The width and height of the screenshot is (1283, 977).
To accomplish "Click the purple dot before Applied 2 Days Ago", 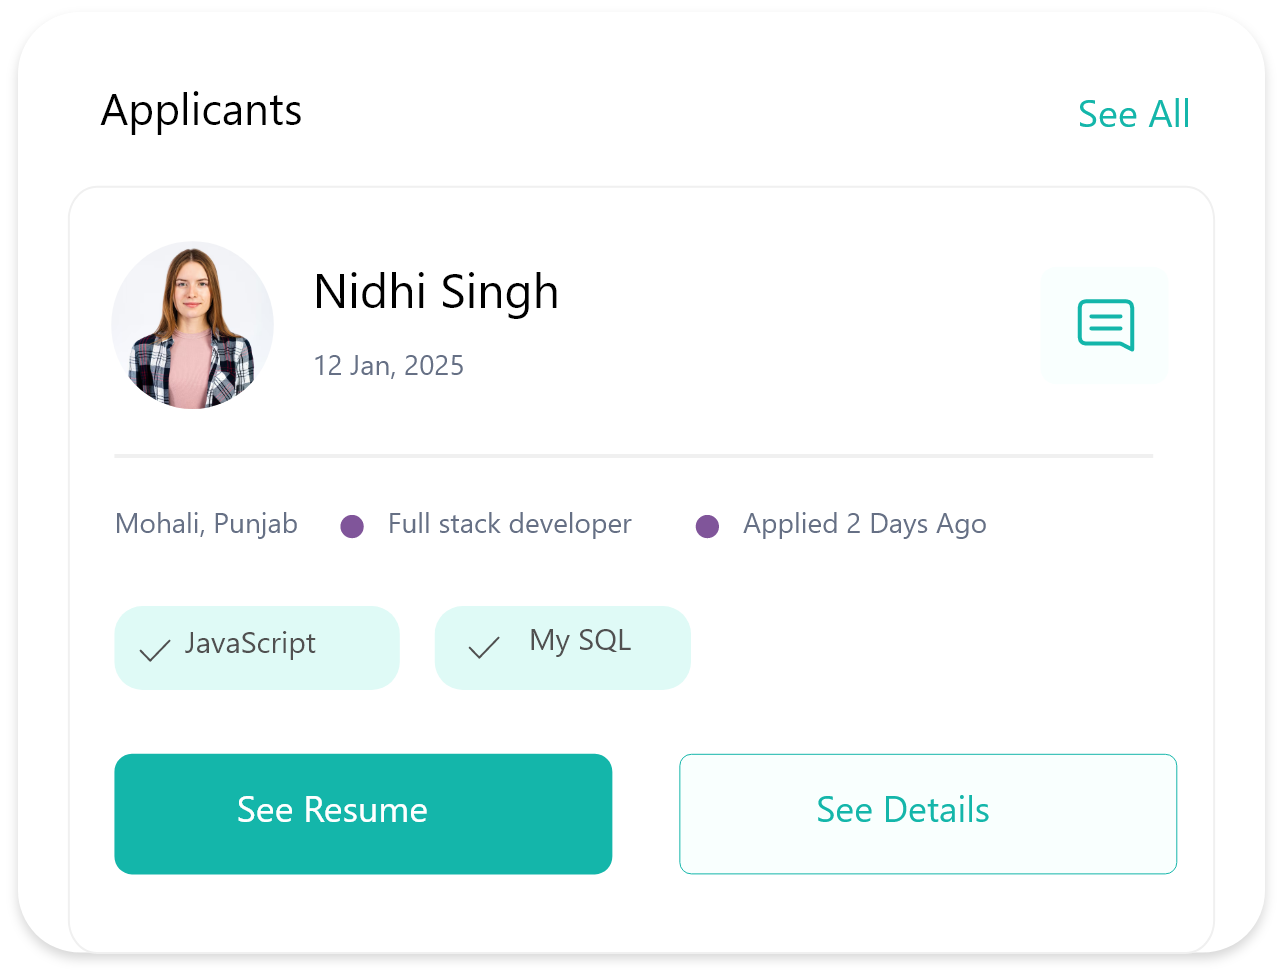I will click(x=707, y=526).
